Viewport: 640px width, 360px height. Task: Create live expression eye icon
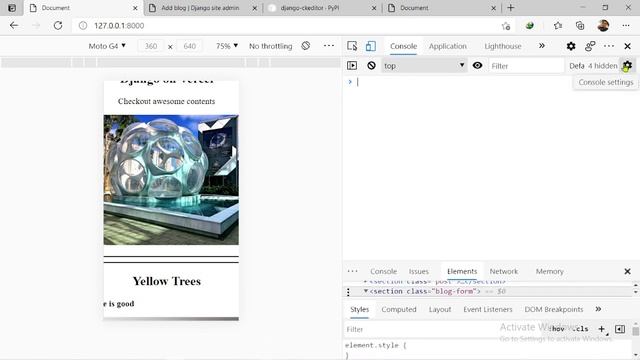(x=477, y=66)
